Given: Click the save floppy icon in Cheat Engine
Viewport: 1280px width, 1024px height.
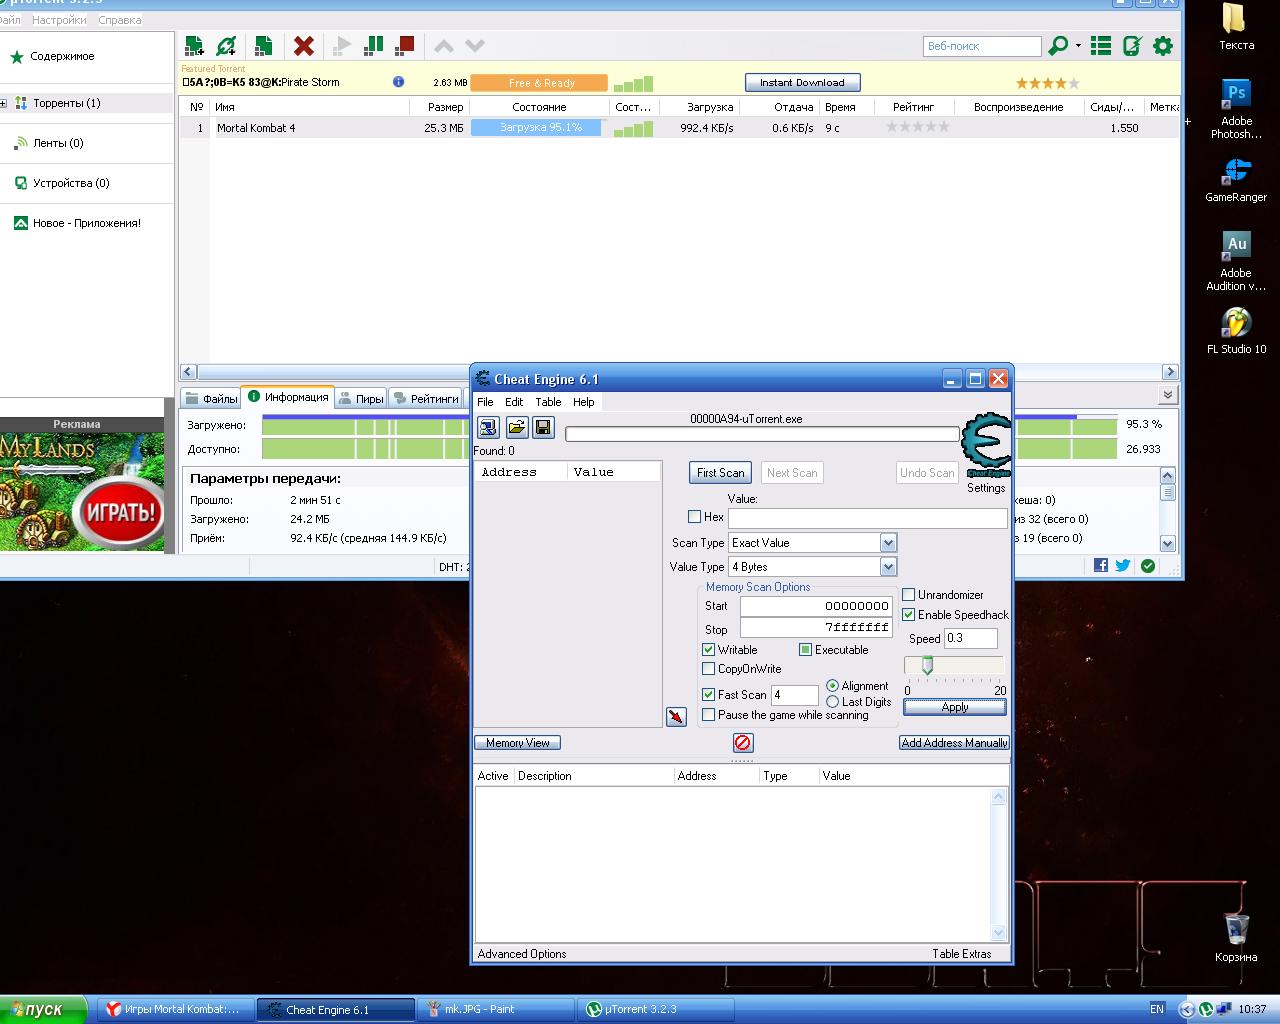Looking at the screenshot, I should click(x=543, y=428).
